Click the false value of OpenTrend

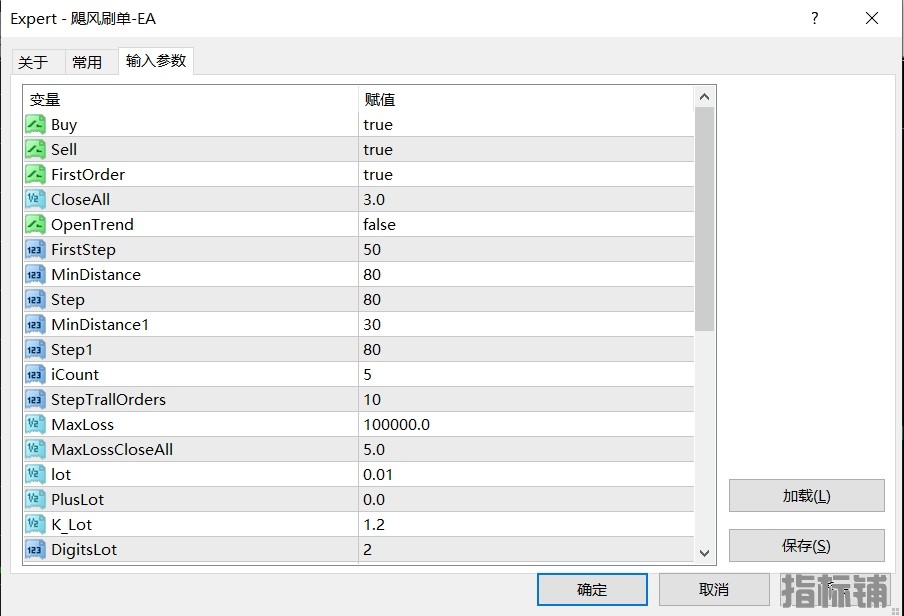[380, 225]
